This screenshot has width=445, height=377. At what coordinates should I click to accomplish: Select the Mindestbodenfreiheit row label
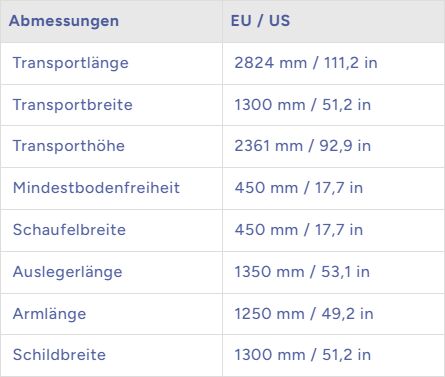(96, 188)
